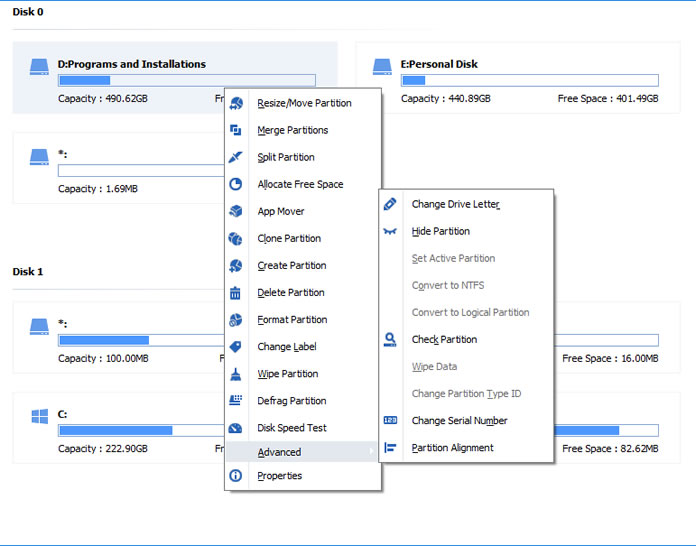Expand the Advanced submenu arrow
696x546 pixels.
(371, 451)
